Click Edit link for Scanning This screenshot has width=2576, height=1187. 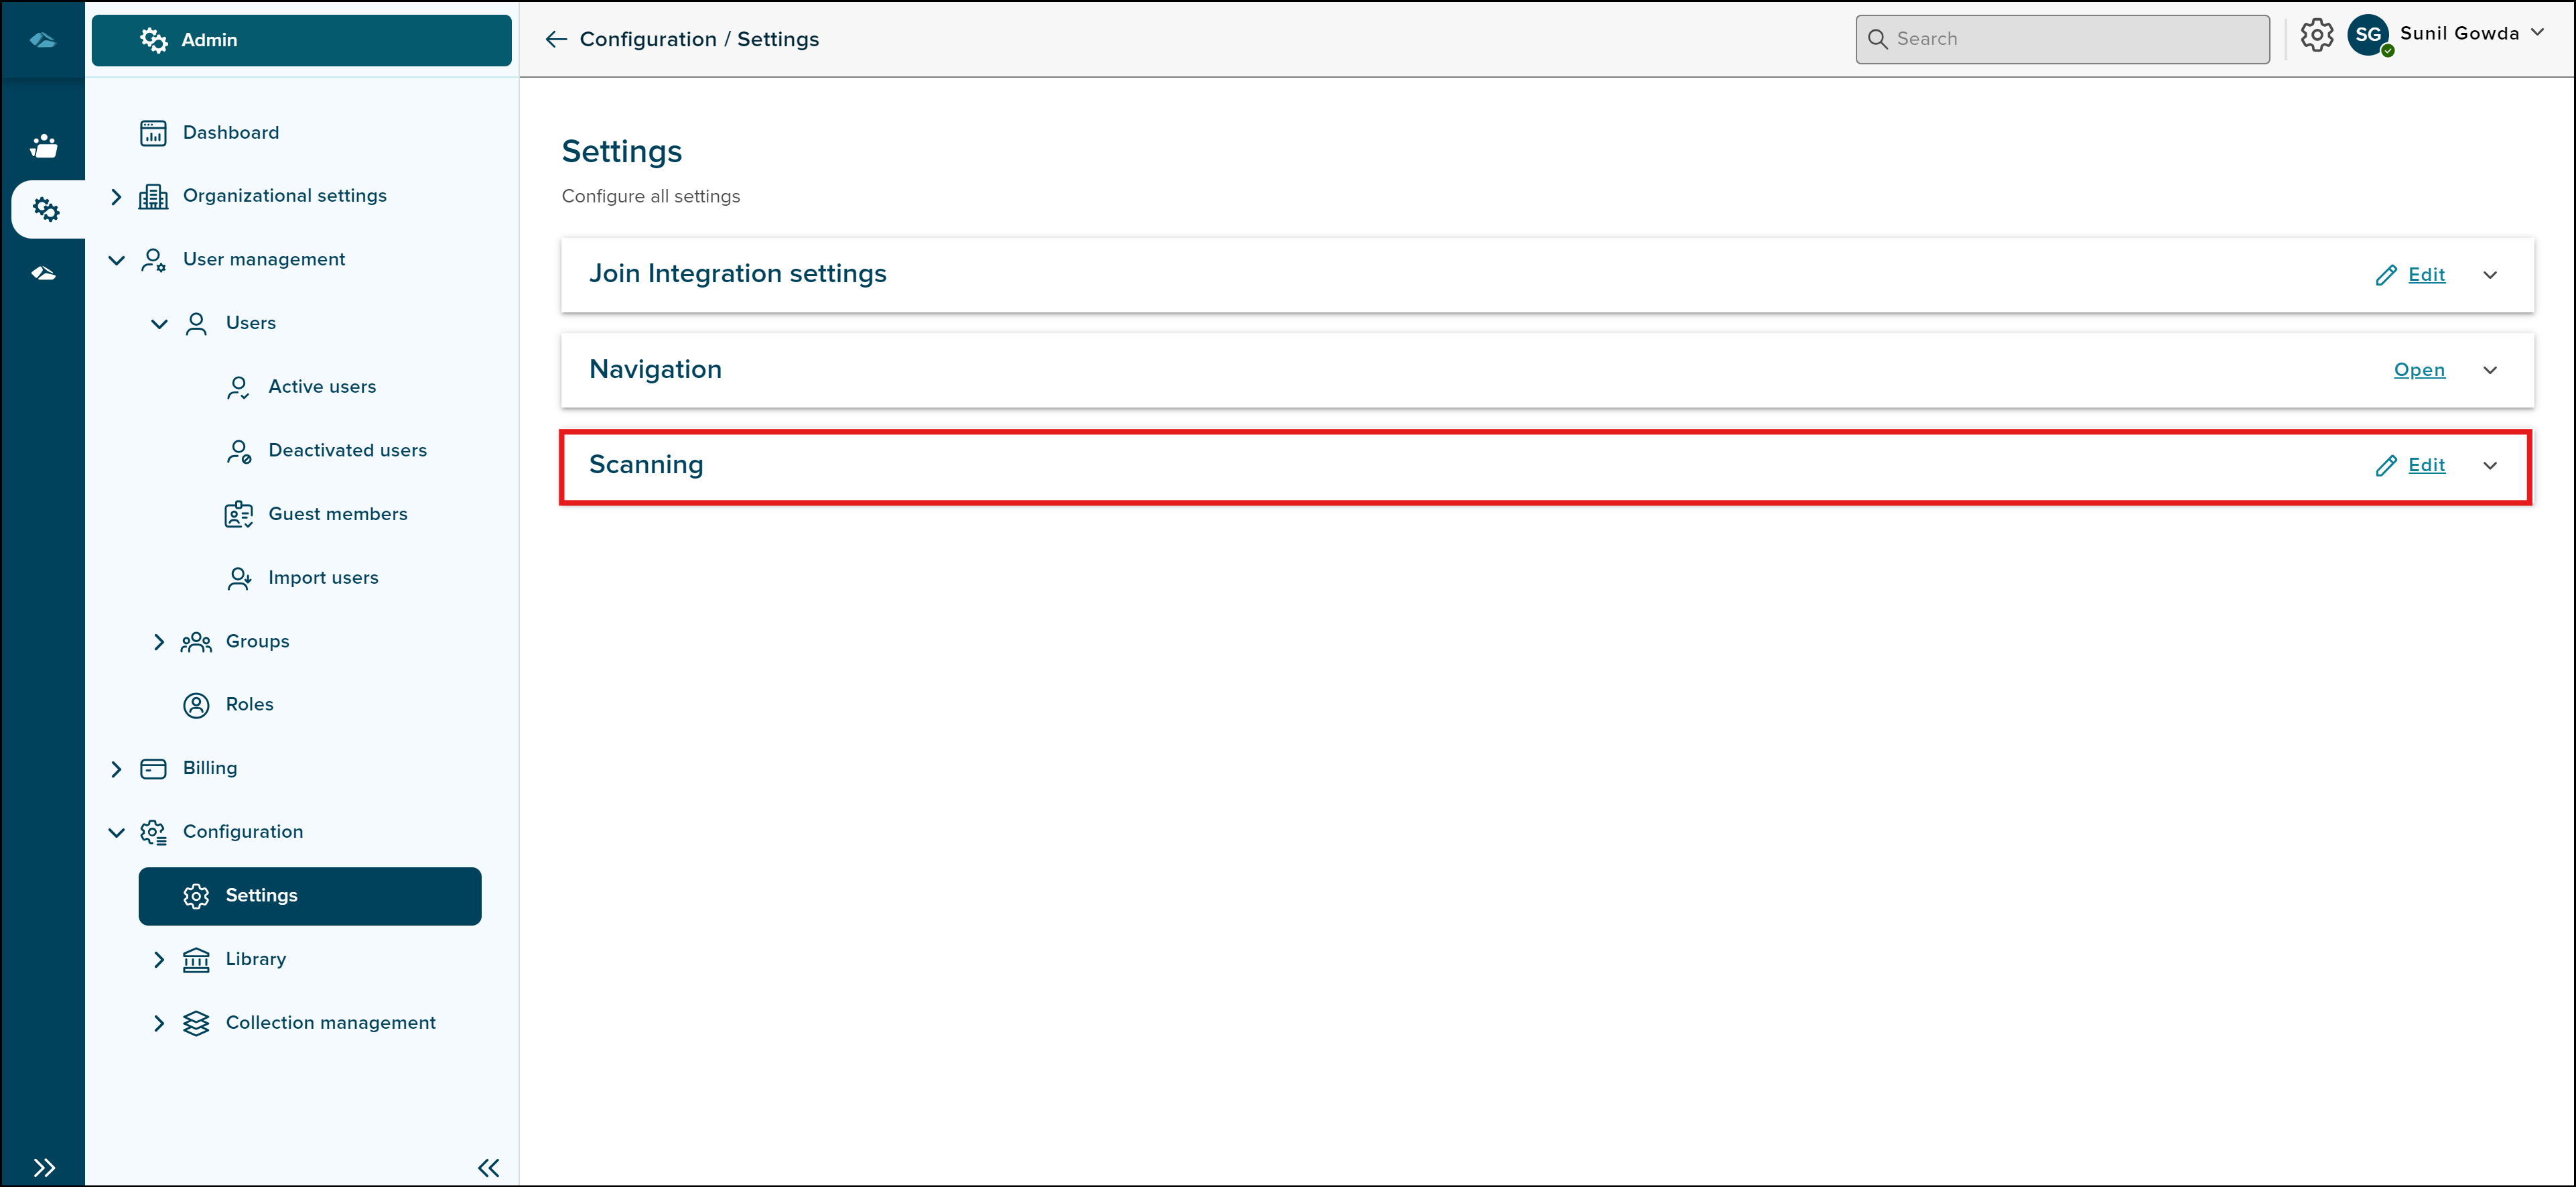pyautogui.click(x=2426, y=466)
